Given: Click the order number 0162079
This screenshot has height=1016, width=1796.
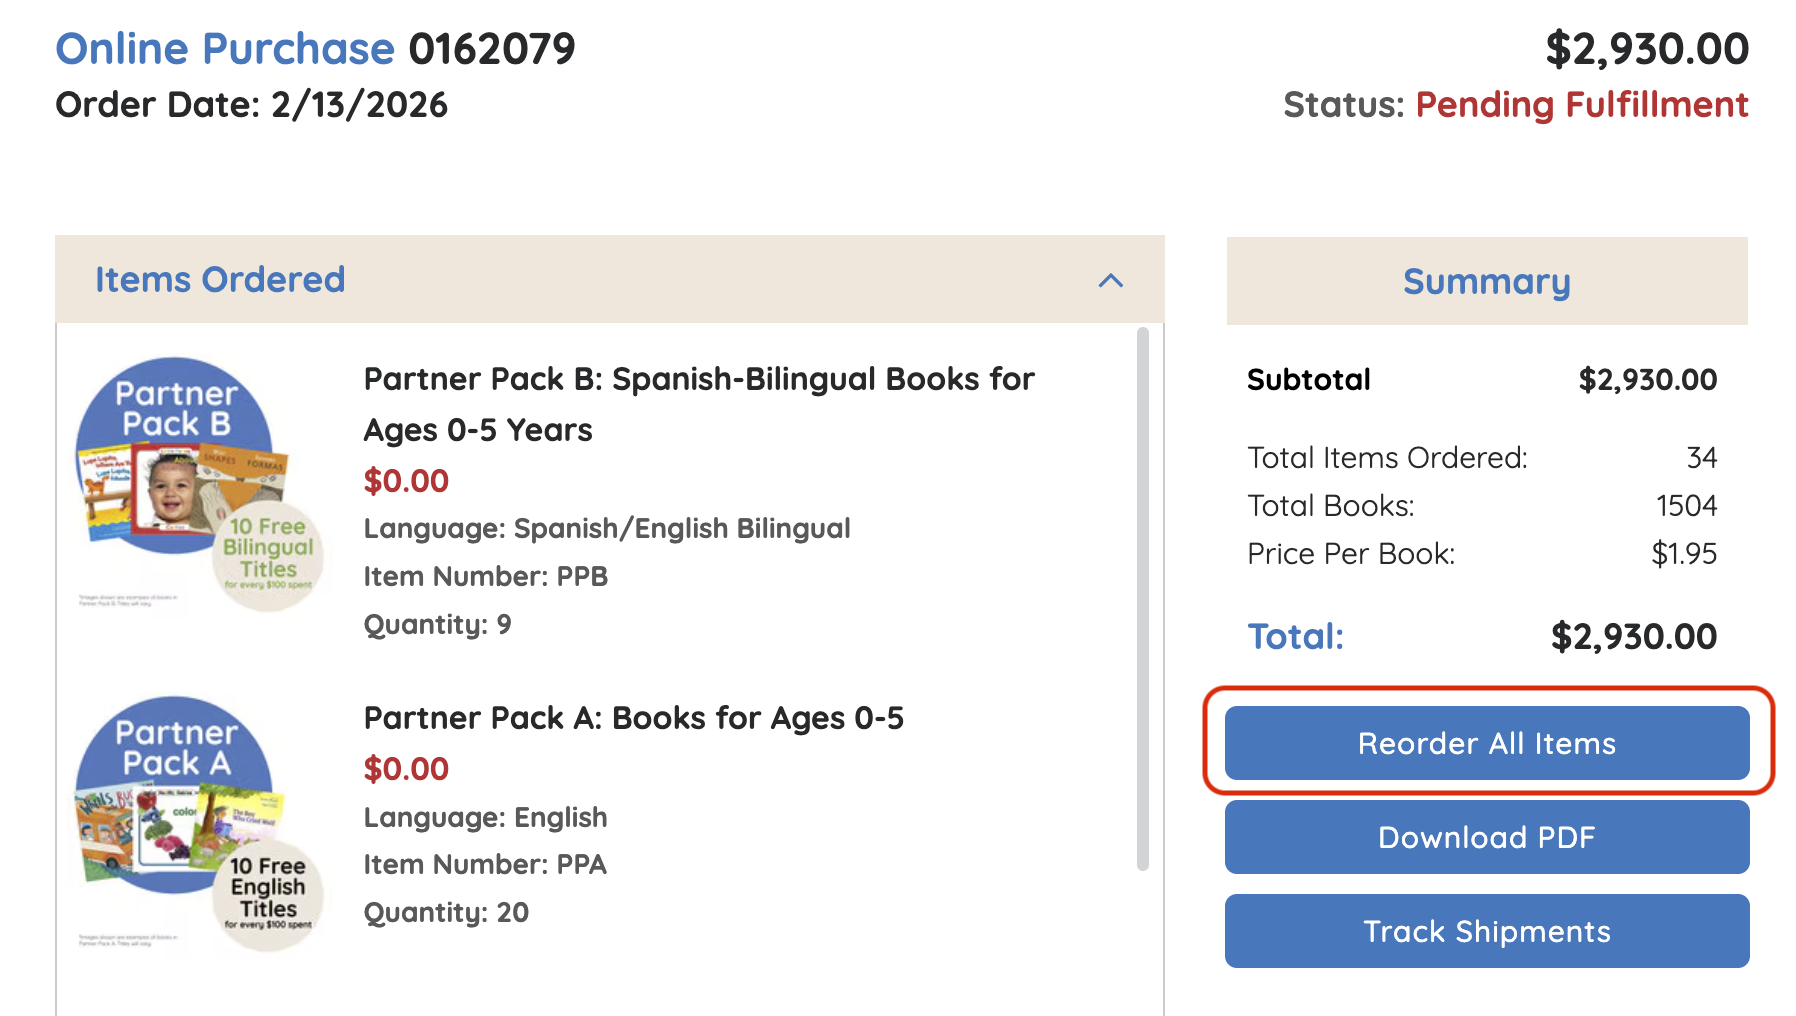Looking at the screenshot, I should [x=492, y=47].
